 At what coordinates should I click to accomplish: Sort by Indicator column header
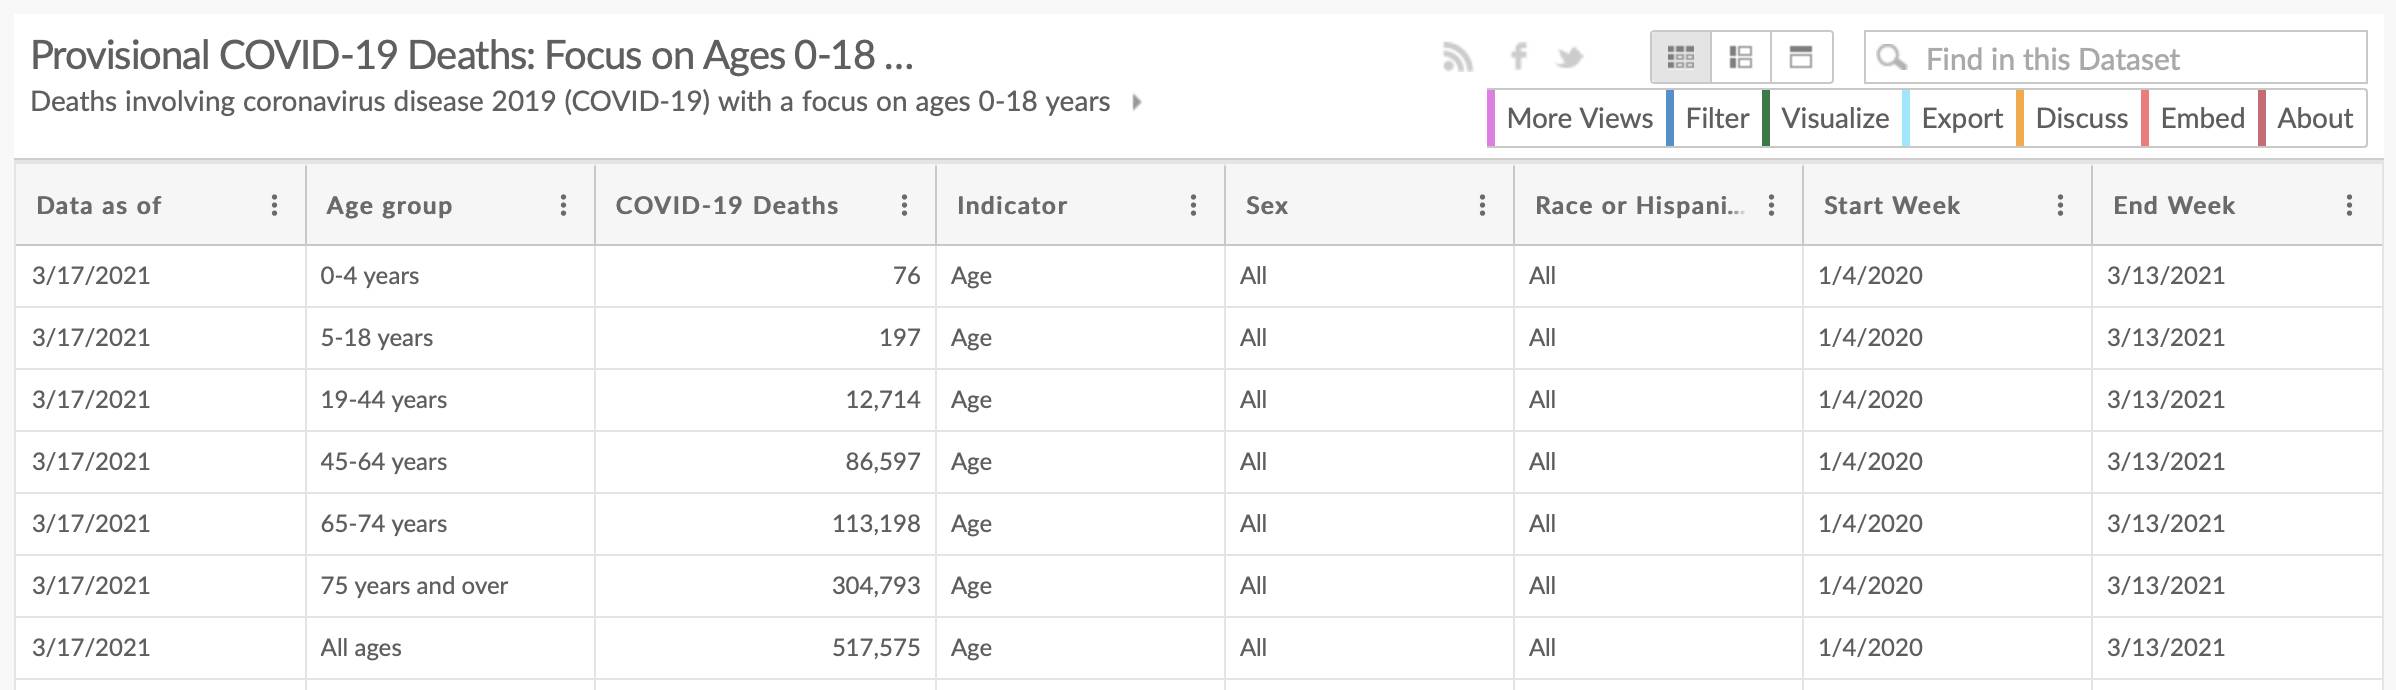[1012, 205]
